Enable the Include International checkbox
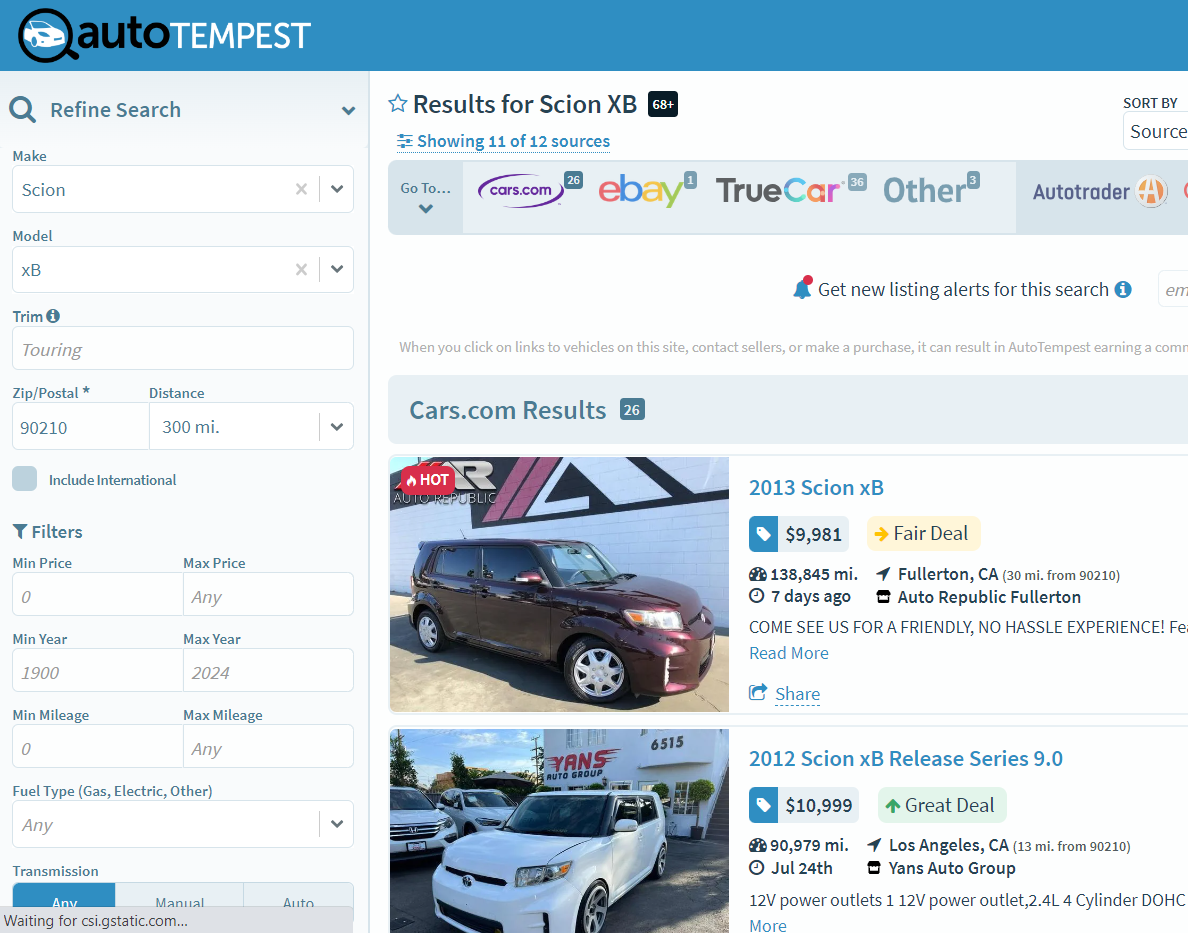 24,478
